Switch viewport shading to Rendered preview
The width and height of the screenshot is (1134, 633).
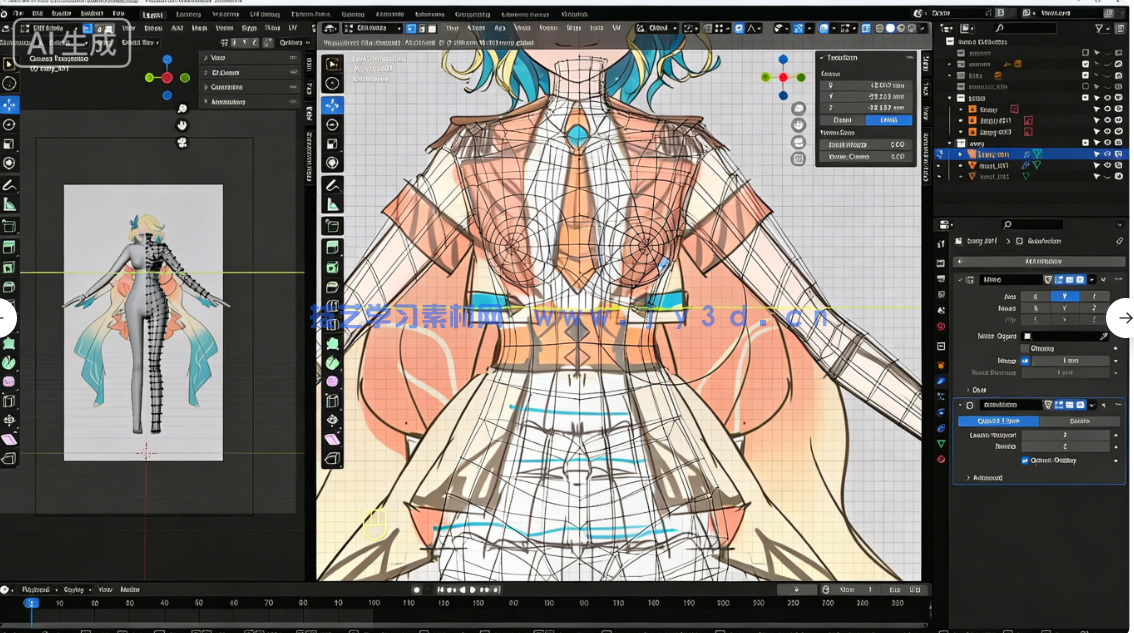point(912,29)
